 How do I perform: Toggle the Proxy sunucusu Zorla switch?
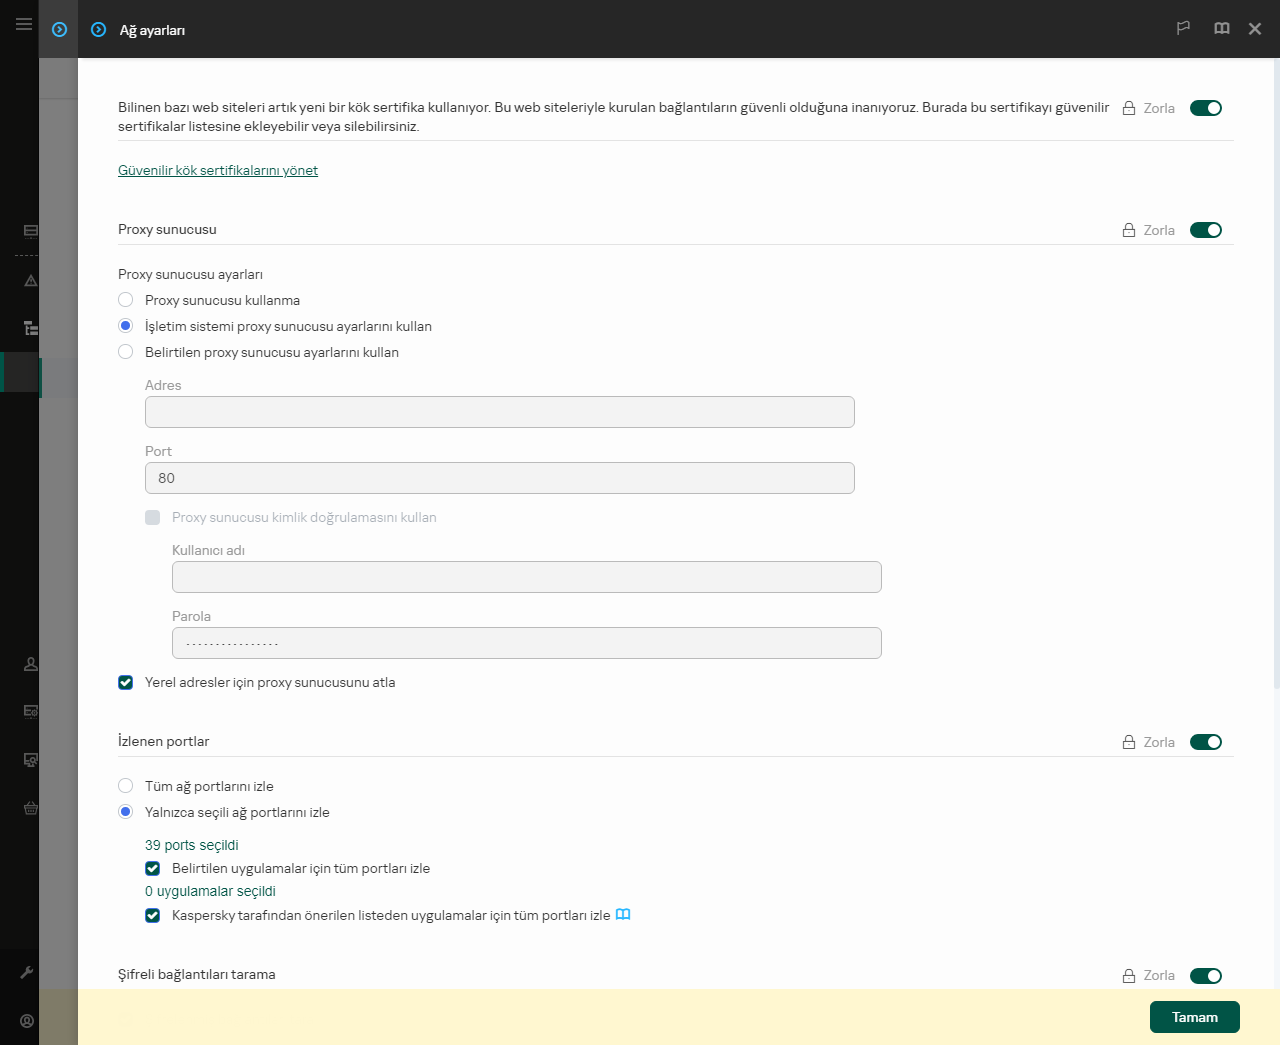pyautogui.click(x=1205, y=230)
